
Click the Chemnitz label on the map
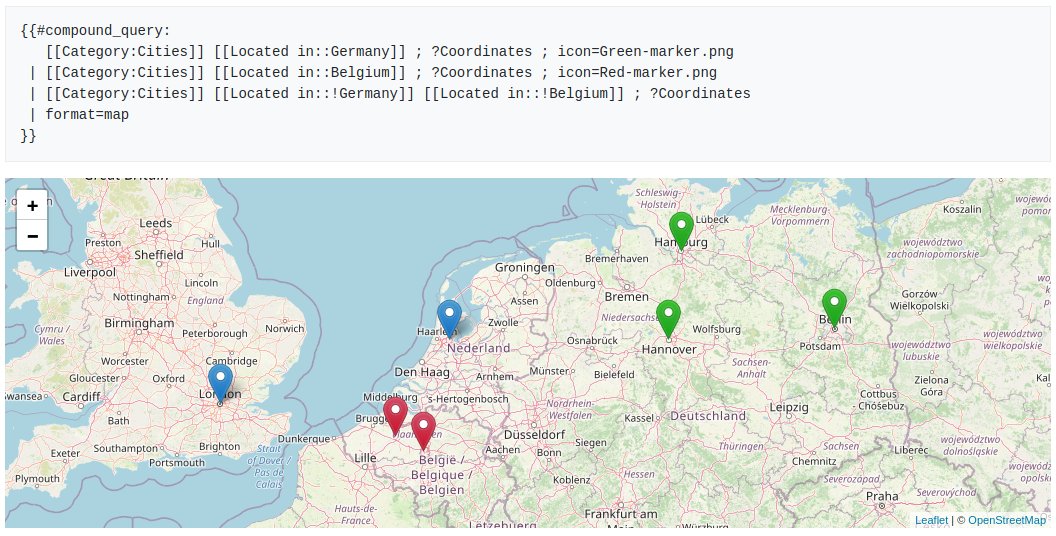click(814, 461)
